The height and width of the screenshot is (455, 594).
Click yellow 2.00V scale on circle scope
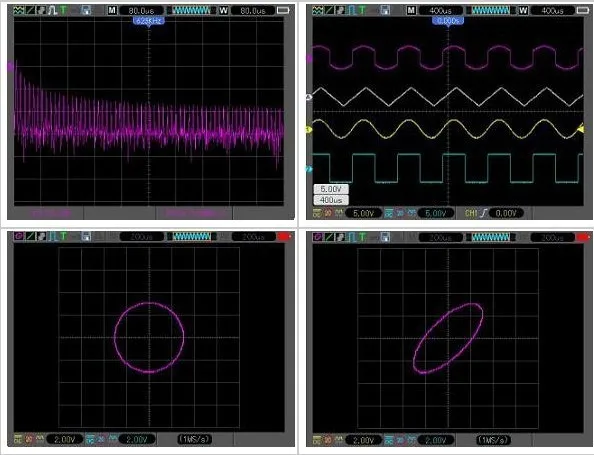pyautogui.click(x=64, y=439)
